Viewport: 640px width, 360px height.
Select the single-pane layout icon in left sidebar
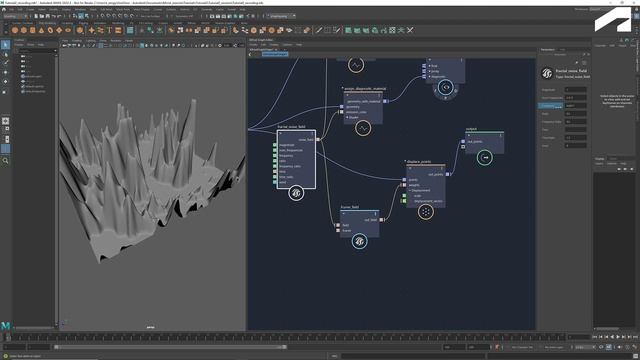[x=5, y=121]
